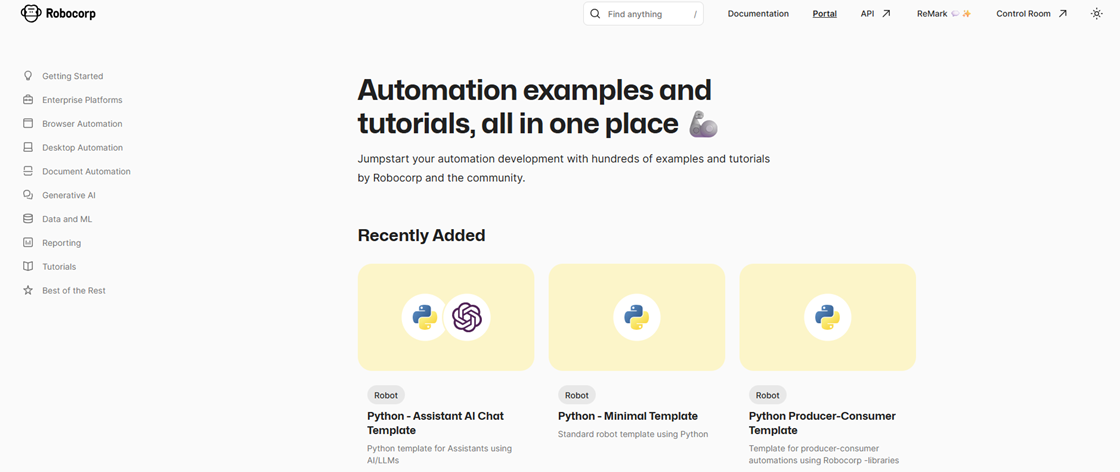Open Getting Started in the sidebar

click(x=72, y=76)
